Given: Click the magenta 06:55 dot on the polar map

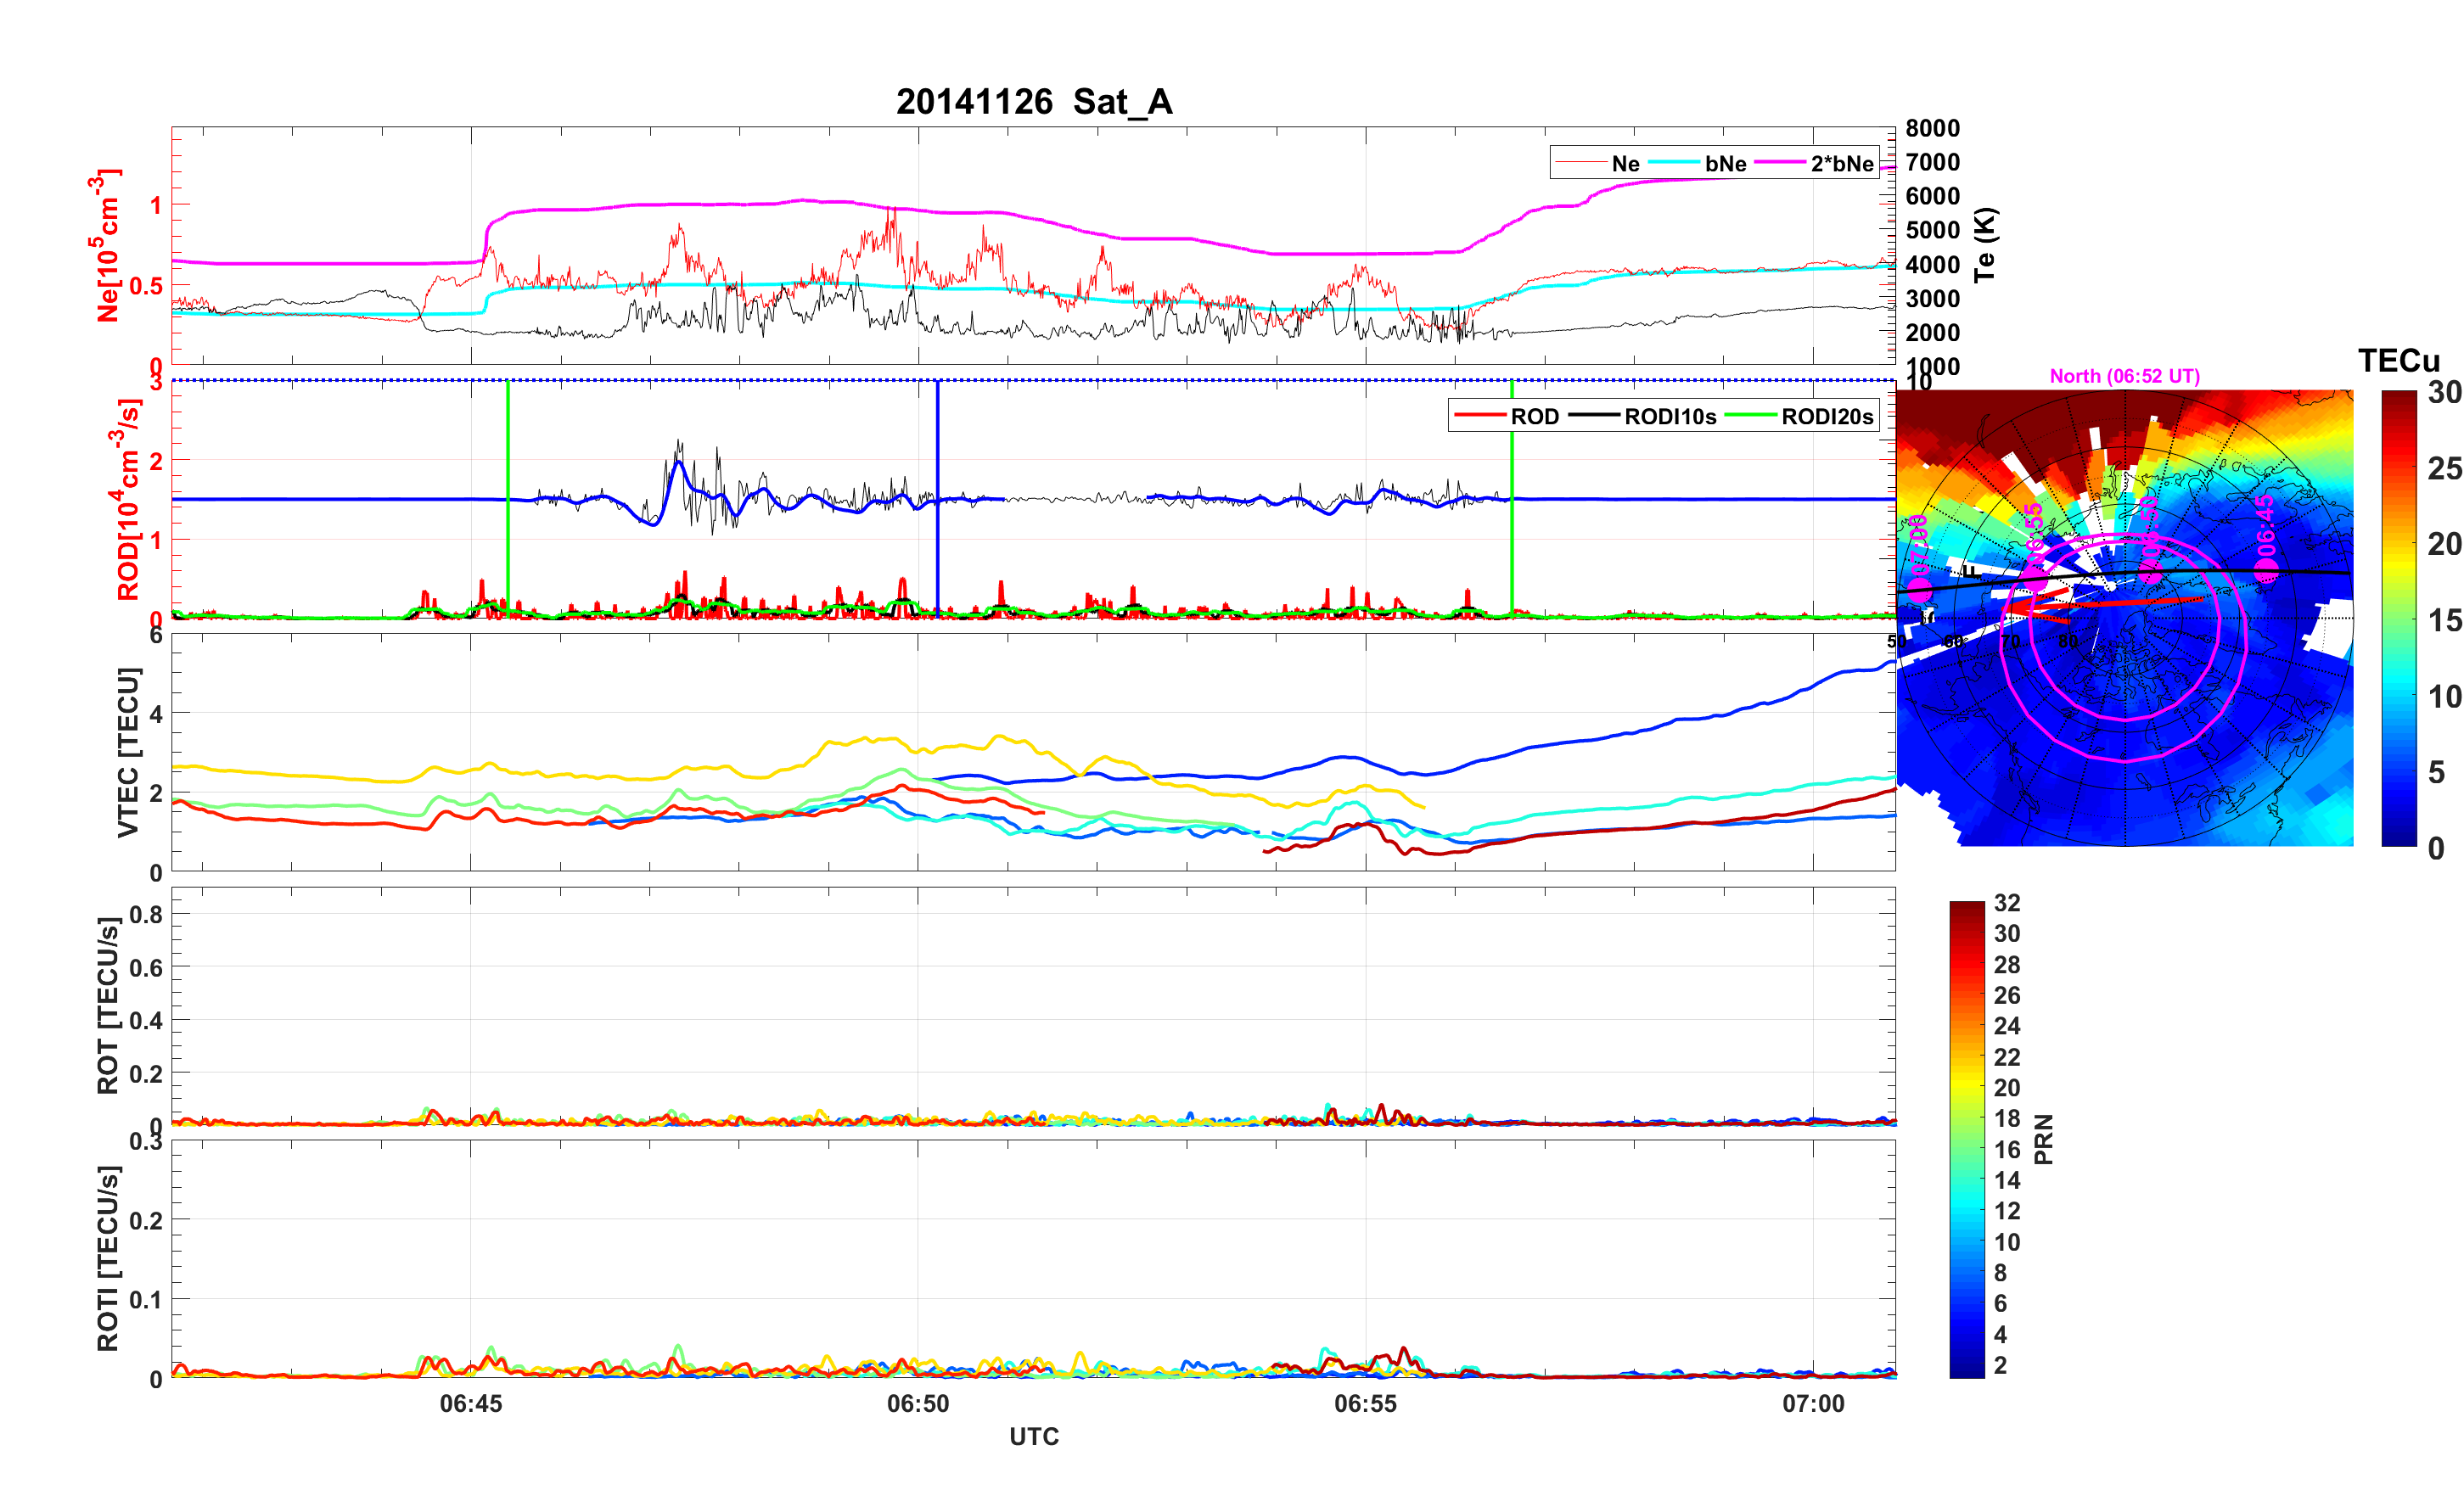Looking at the screenshot, I should tap(2036, 581).
